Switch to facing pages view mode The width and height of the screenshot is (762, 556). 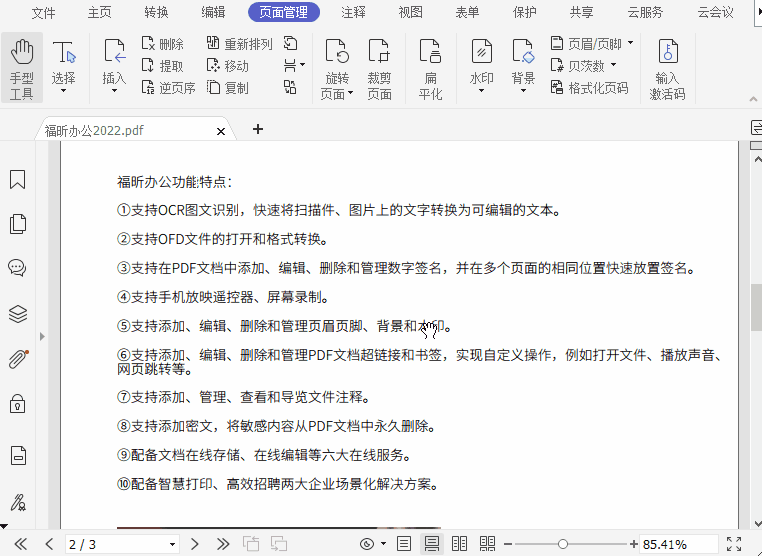pos(459,544)
